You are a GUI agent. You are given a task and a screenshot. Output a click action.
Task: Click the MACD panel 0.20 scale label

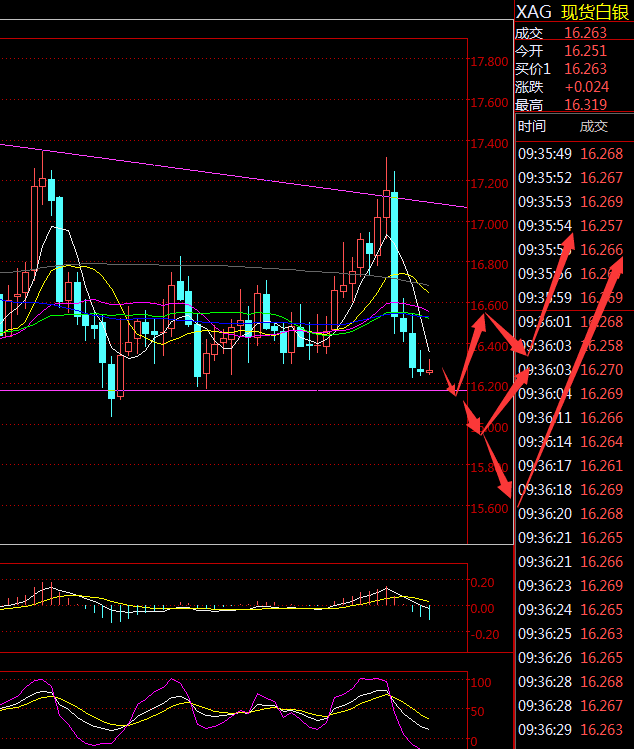point(483,583)
